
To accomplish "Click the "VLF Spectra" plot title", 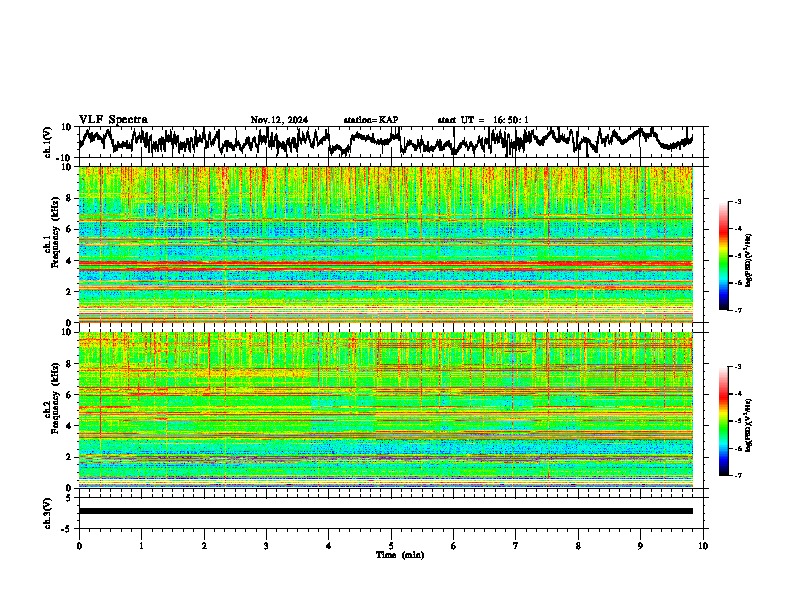I will pyautogui.click(x=113, y=119).
